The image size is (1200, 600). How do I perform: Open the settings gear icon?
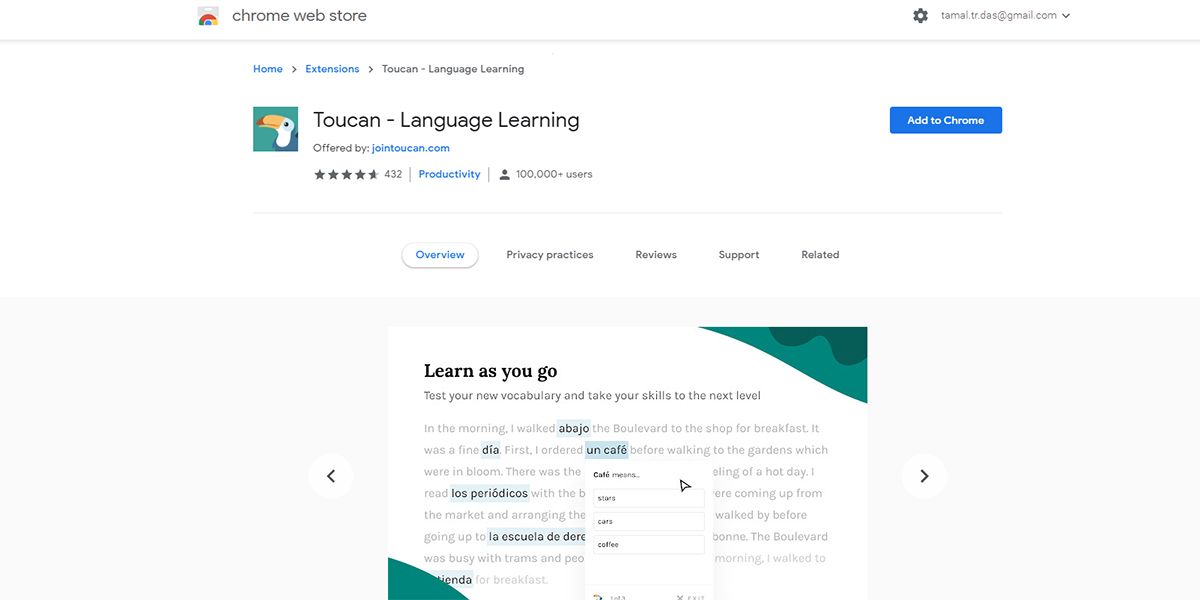tap(920, 16)
